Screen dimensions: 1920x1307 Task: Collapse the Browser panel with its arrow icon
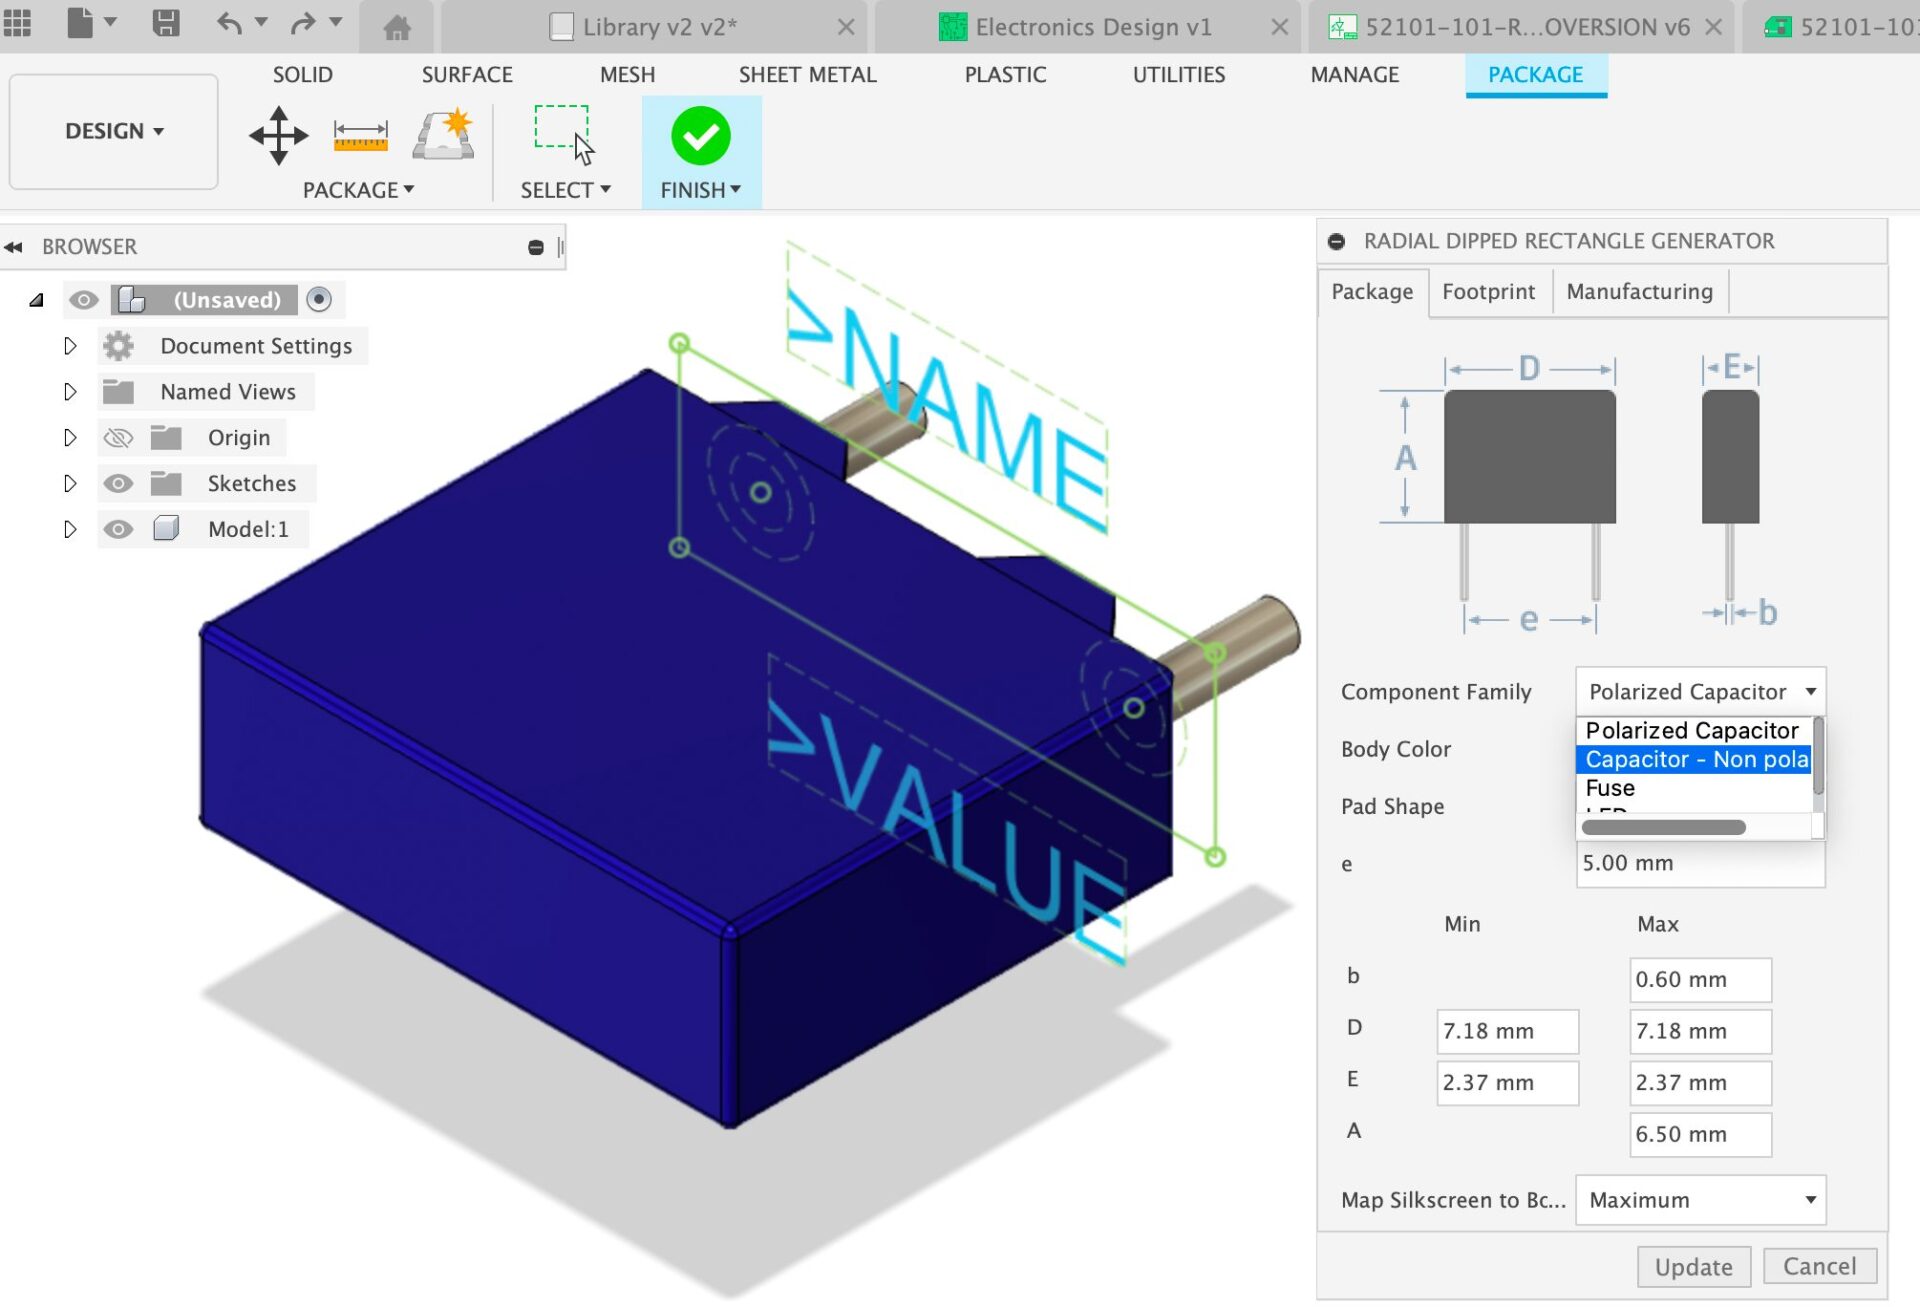coord(15,246)
